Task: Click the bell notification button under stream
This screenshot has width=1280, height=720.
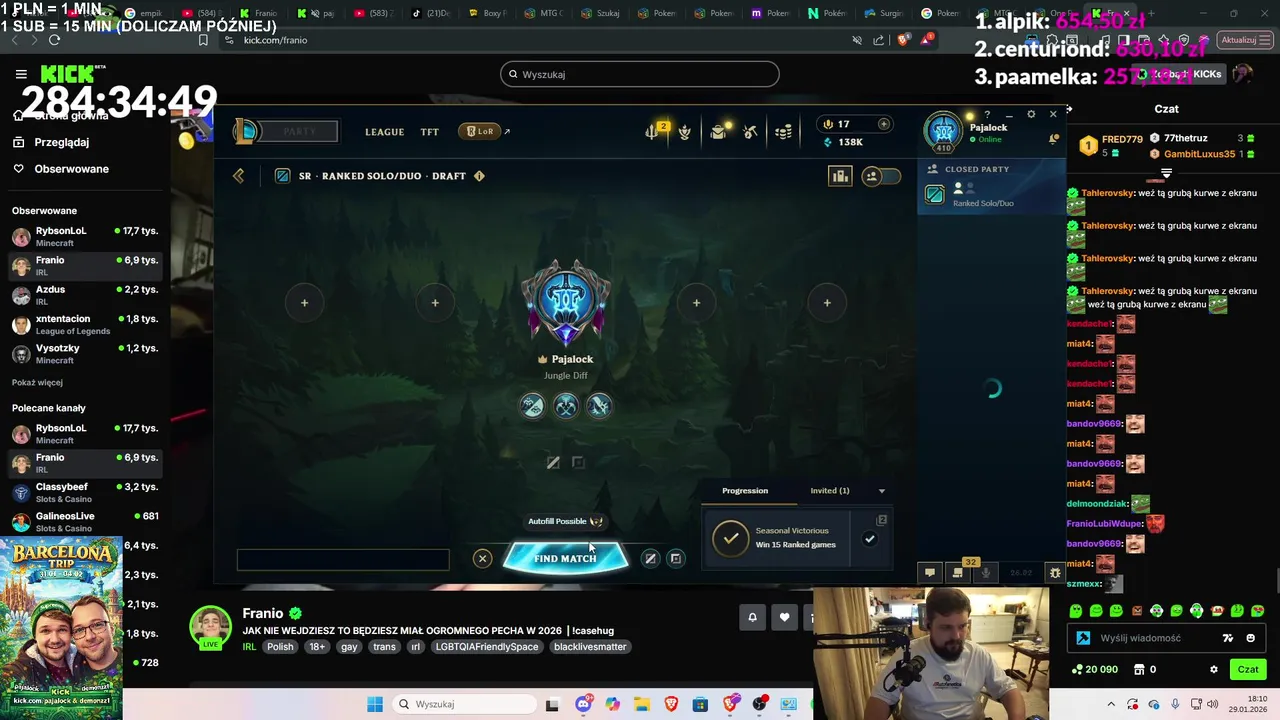Action: (752, 617)
